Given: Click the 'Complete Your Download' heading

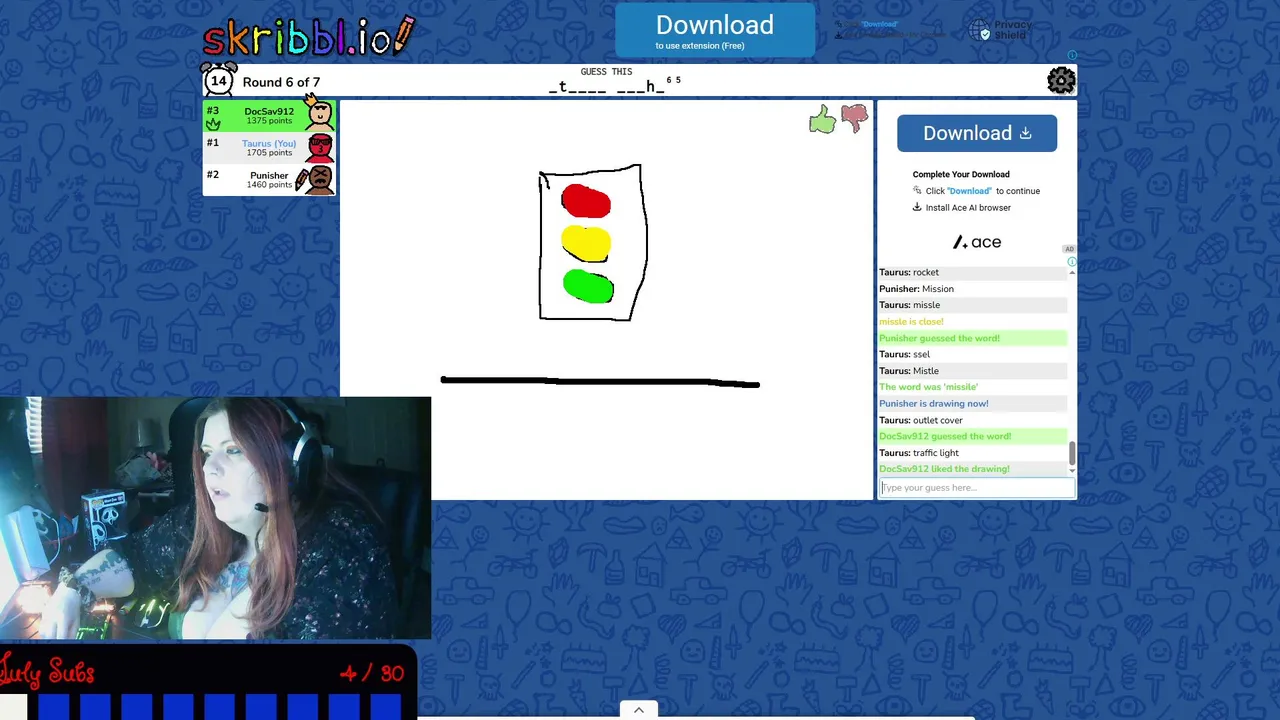Looking at the screenshot, I should pos(961,174).
